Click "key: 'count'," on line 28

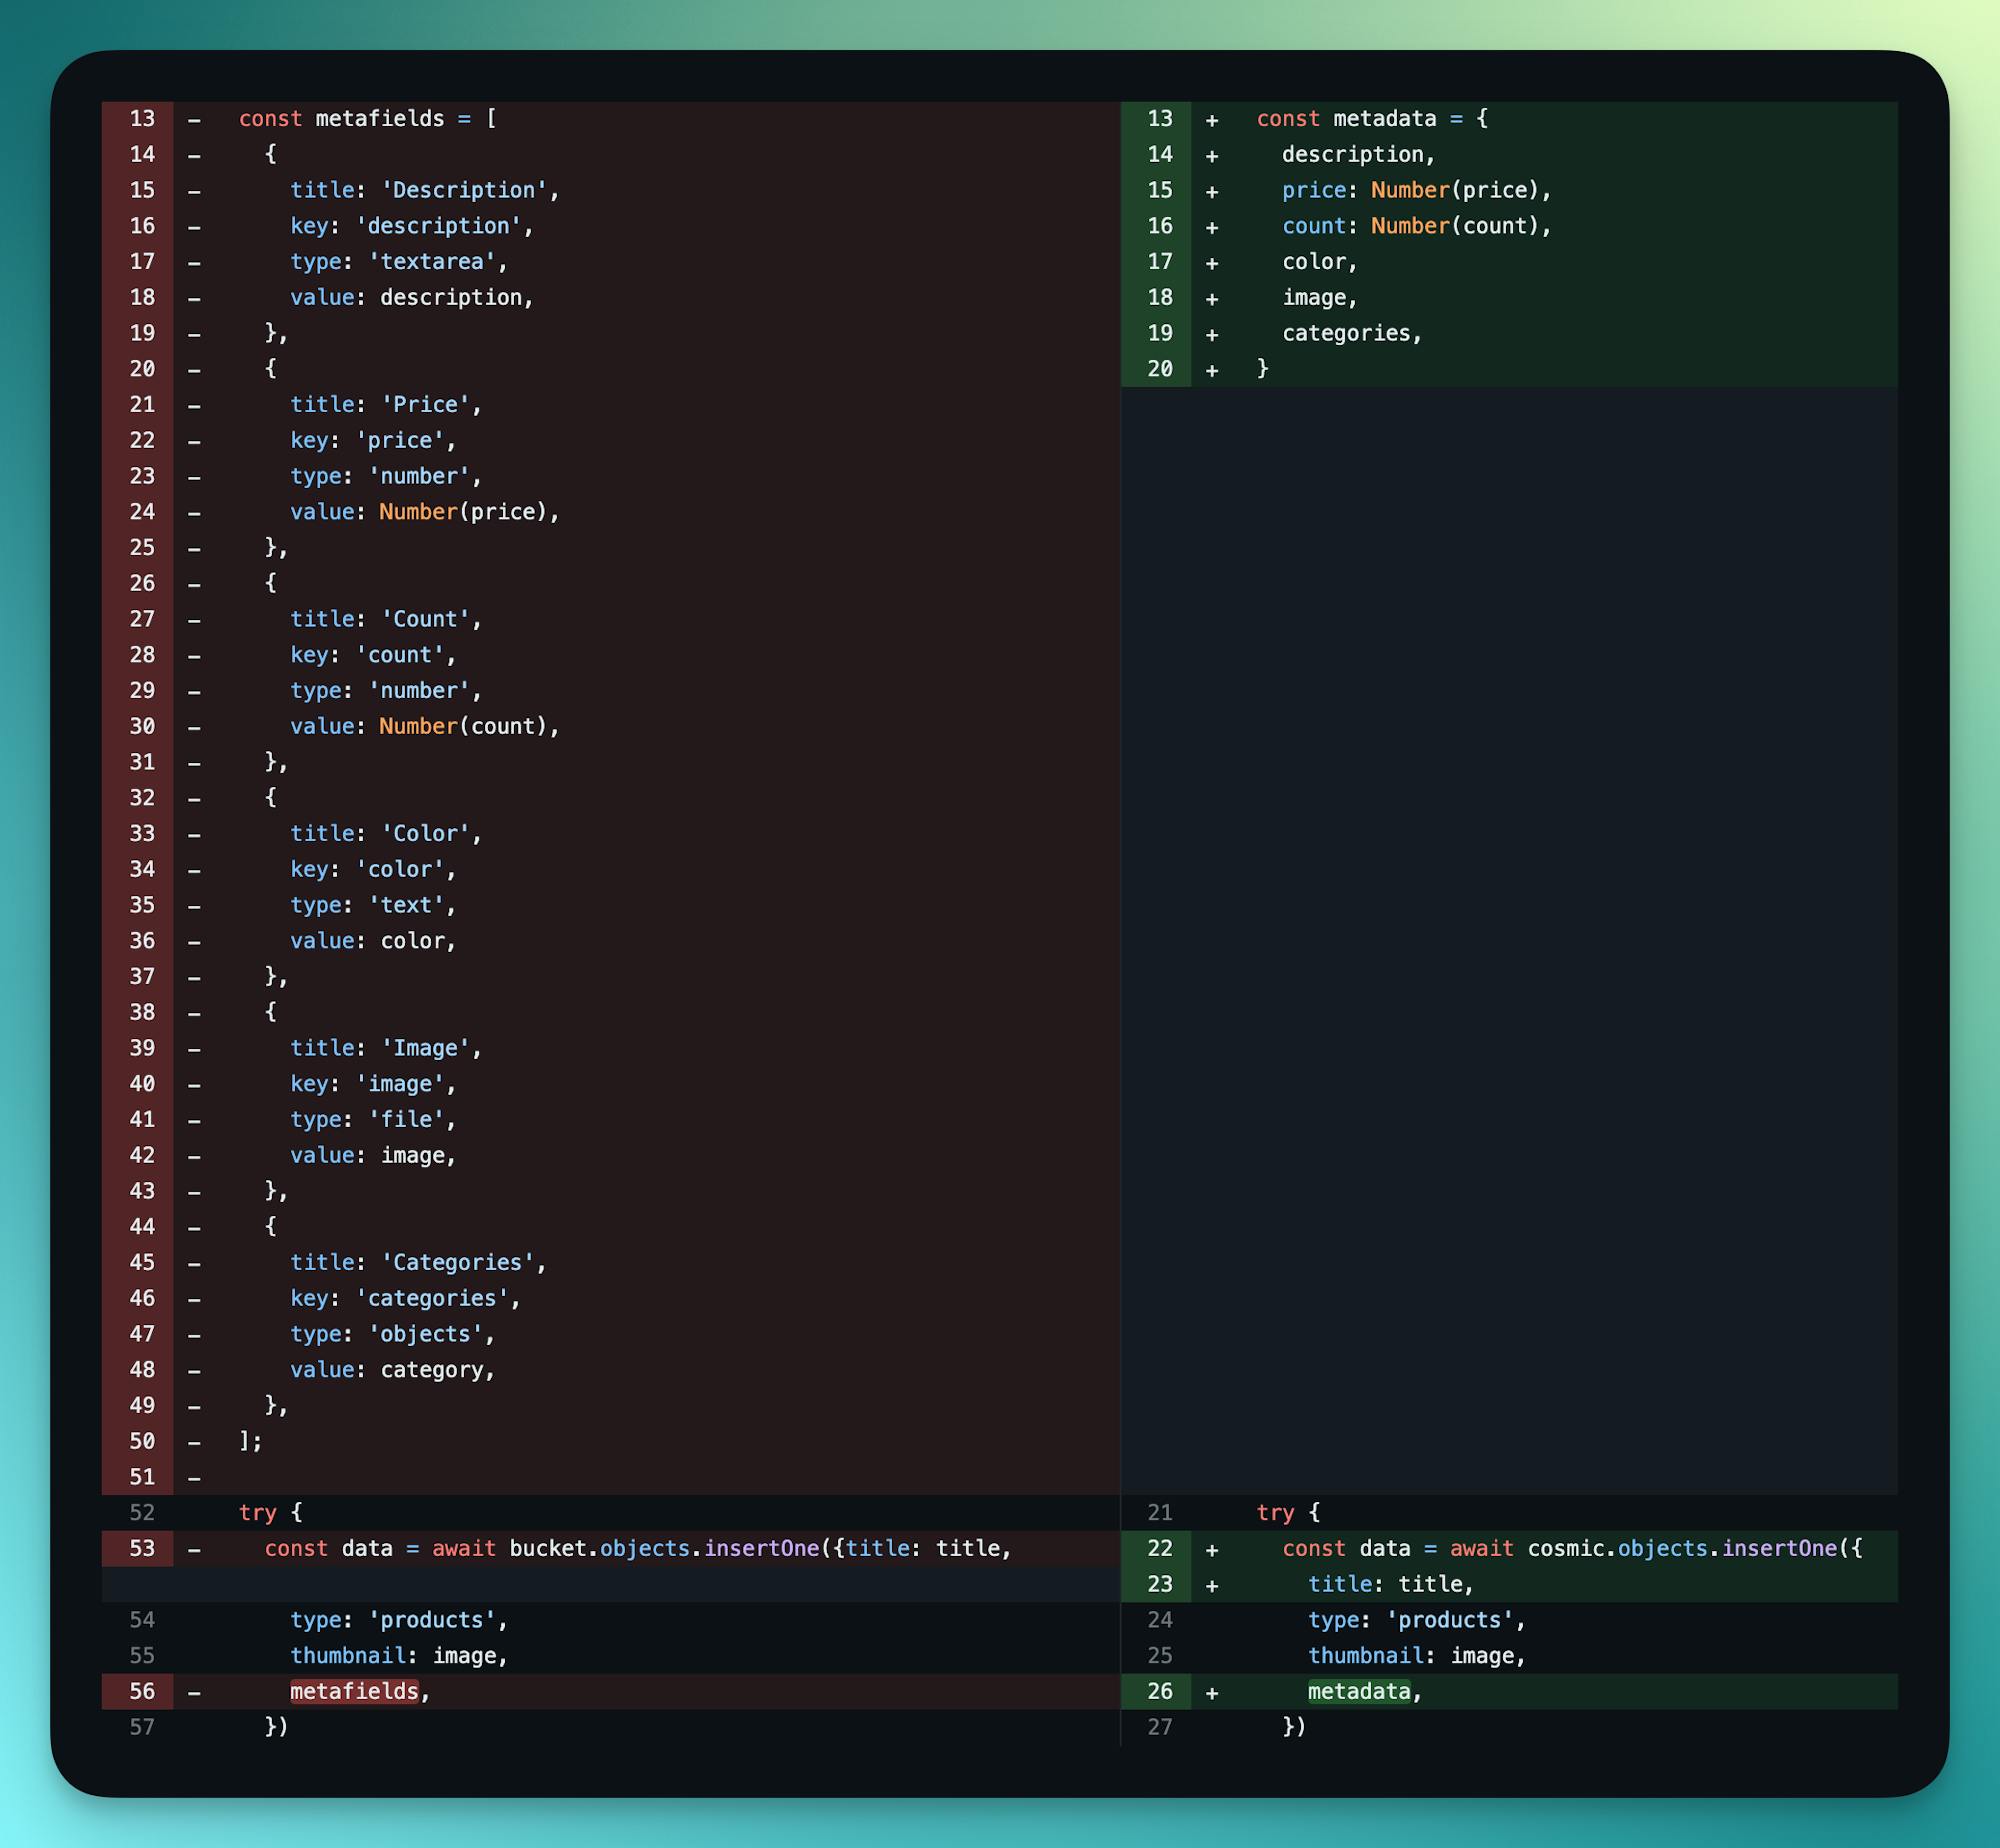coord(373,655)
